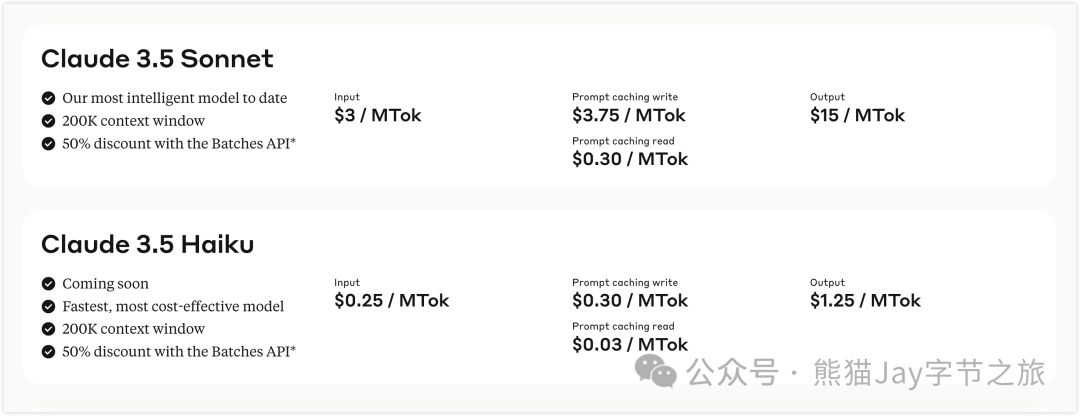
Task: Select the Claude 3.5 Sonnet heading
Action: pos(157,59)
